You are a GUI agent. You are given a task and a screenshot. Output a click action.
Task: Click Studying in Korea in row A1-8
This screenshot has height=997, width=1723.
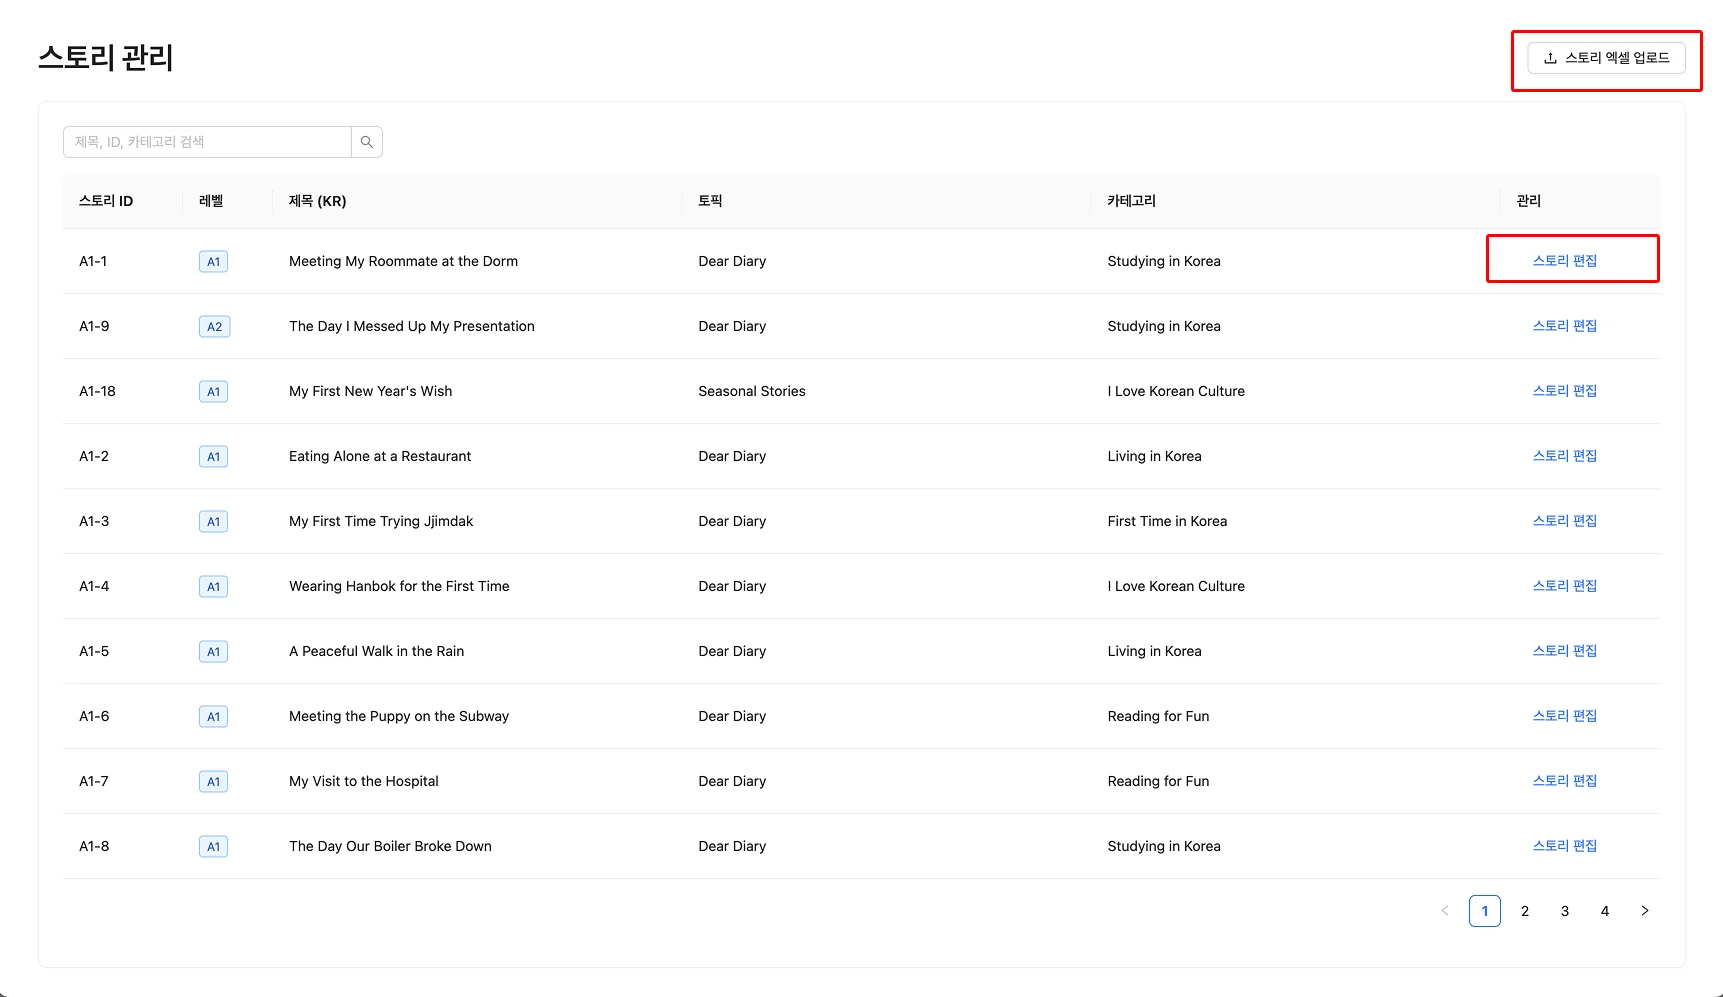pos(1164,846)
